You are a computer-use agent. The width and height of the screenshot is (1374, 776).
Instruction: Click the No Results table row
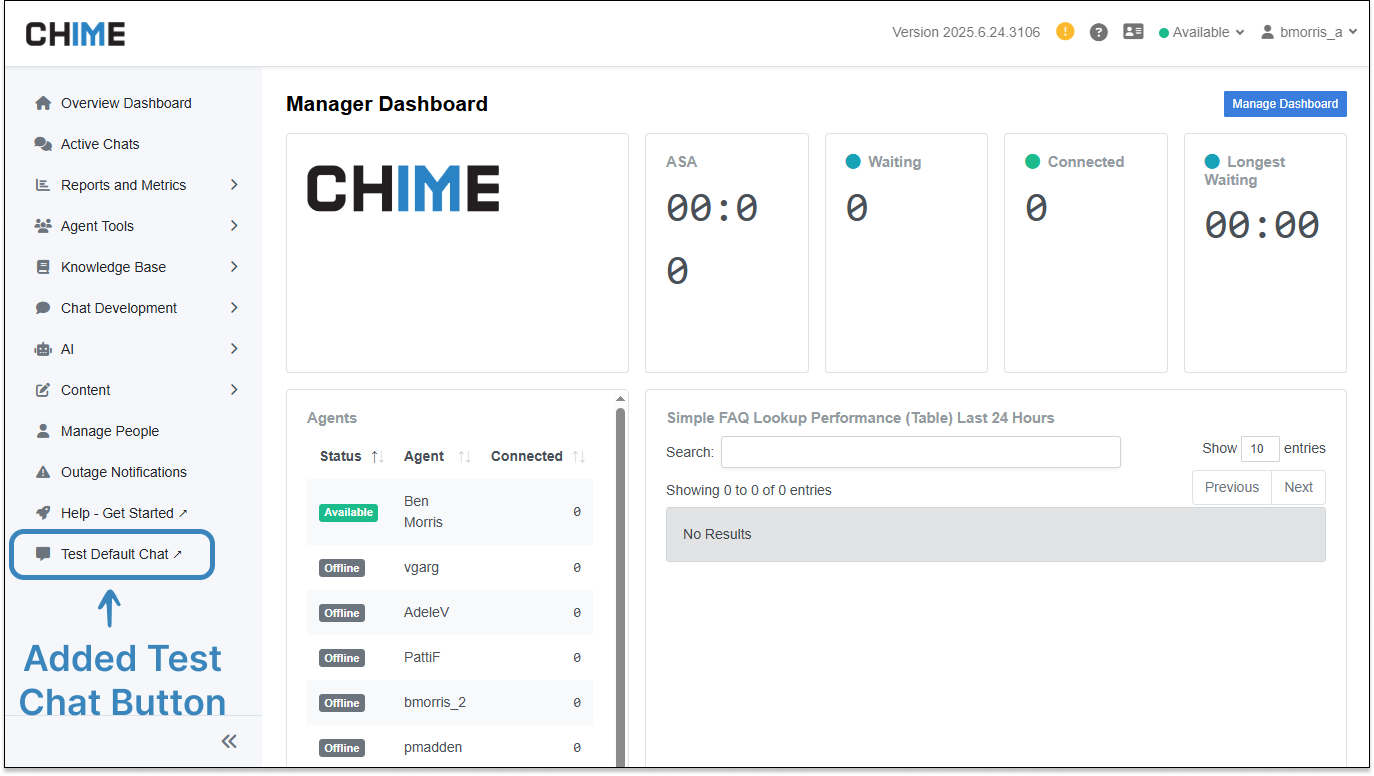[996, 534]
